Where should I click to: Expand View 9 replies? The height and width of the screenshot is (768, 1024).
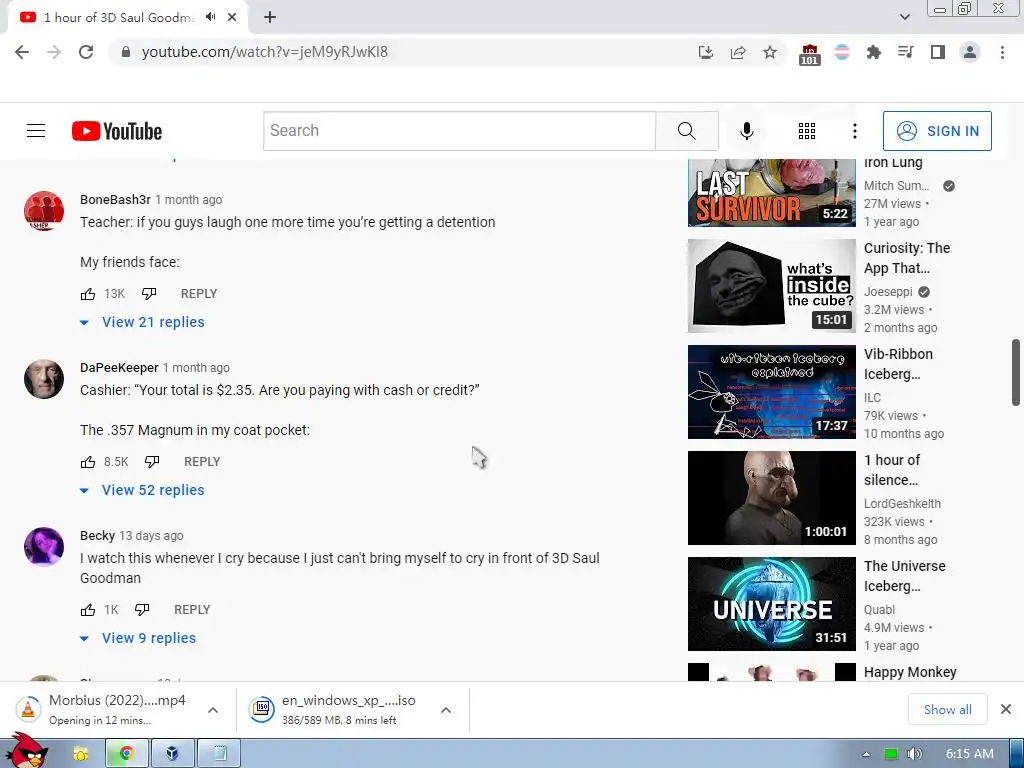tap(138, 638)
